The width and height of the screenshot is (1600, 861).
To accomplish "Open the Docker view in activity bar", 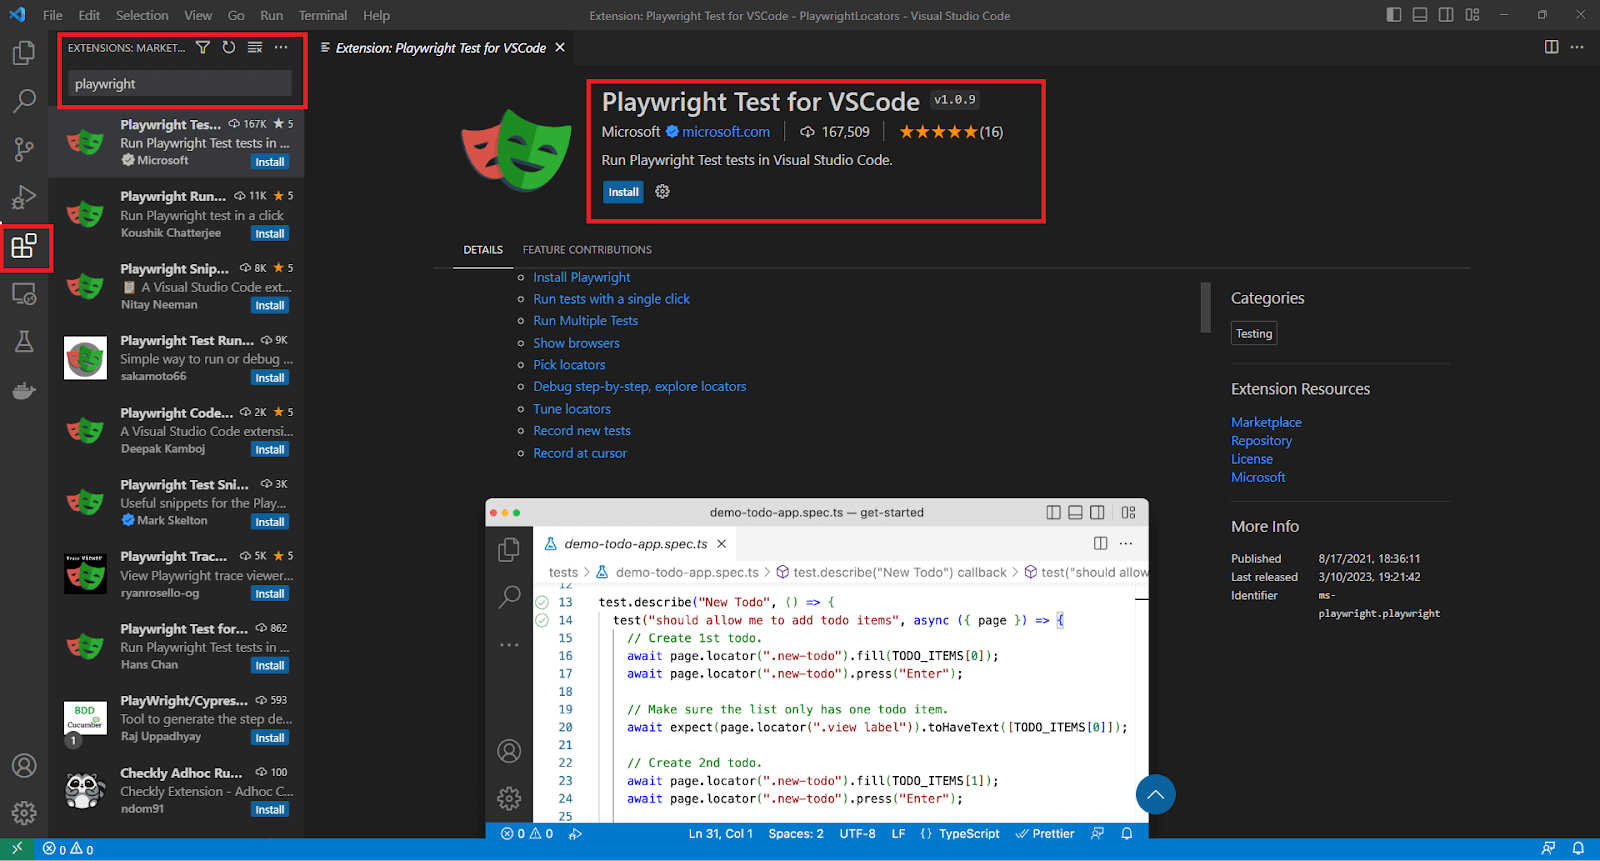I will coord(24,390).
